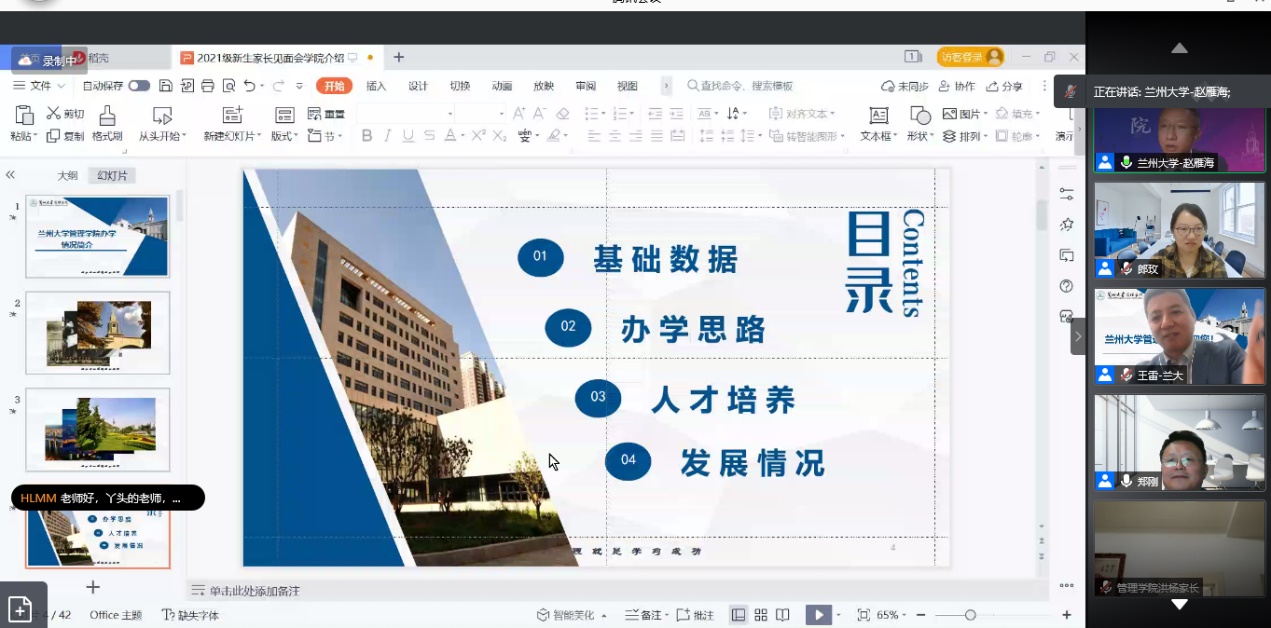Click the Share (分享) button

(x=1004, y=86)
